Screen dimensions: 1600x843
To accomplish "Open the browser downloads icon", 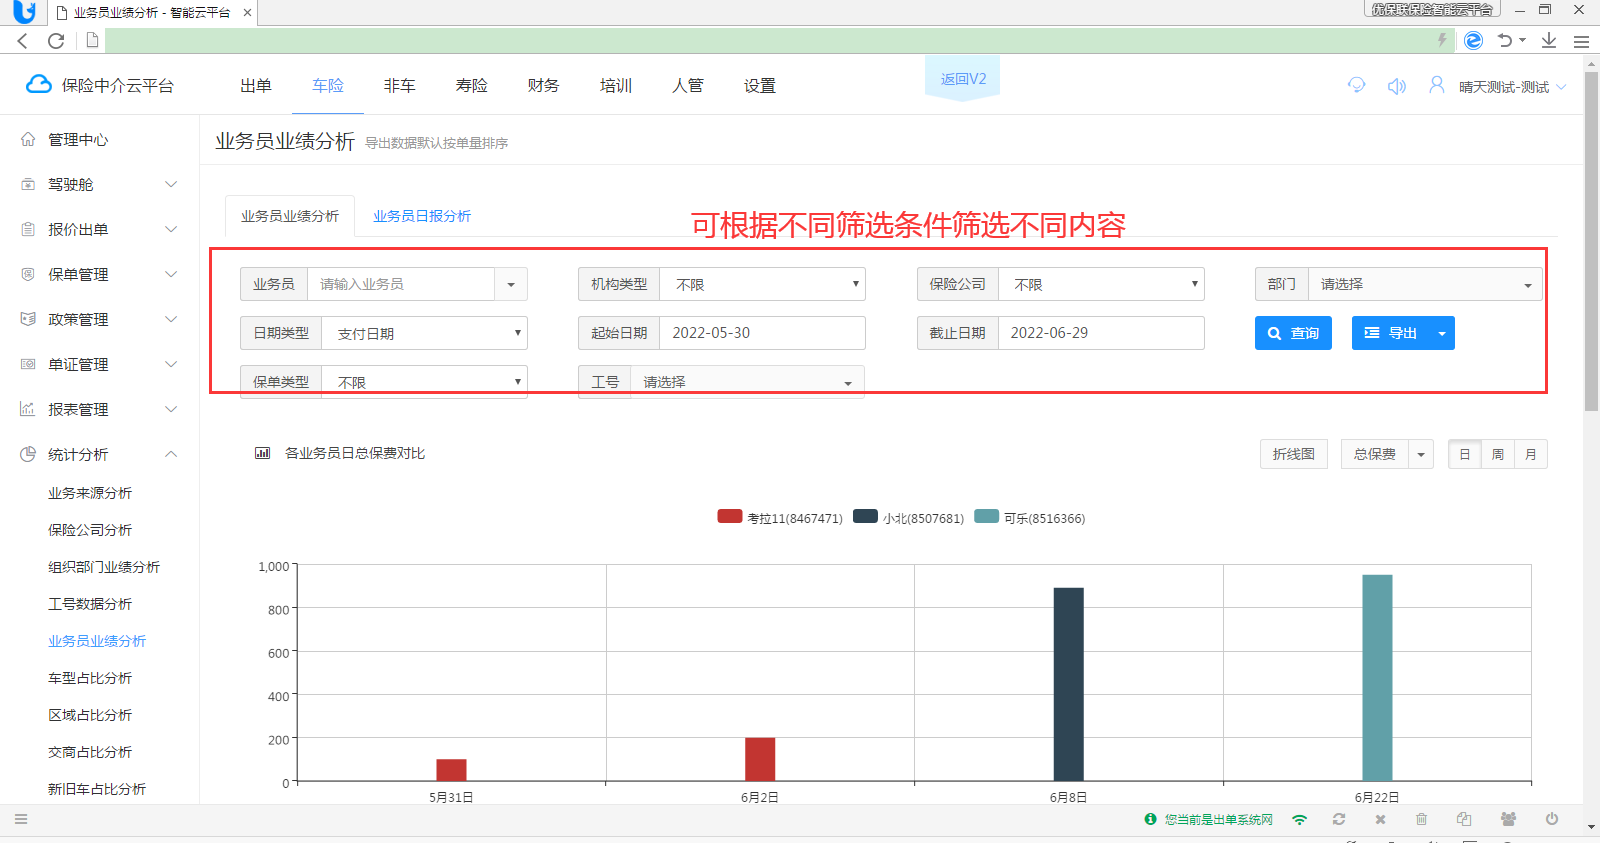I will (x=1549, y=40).
